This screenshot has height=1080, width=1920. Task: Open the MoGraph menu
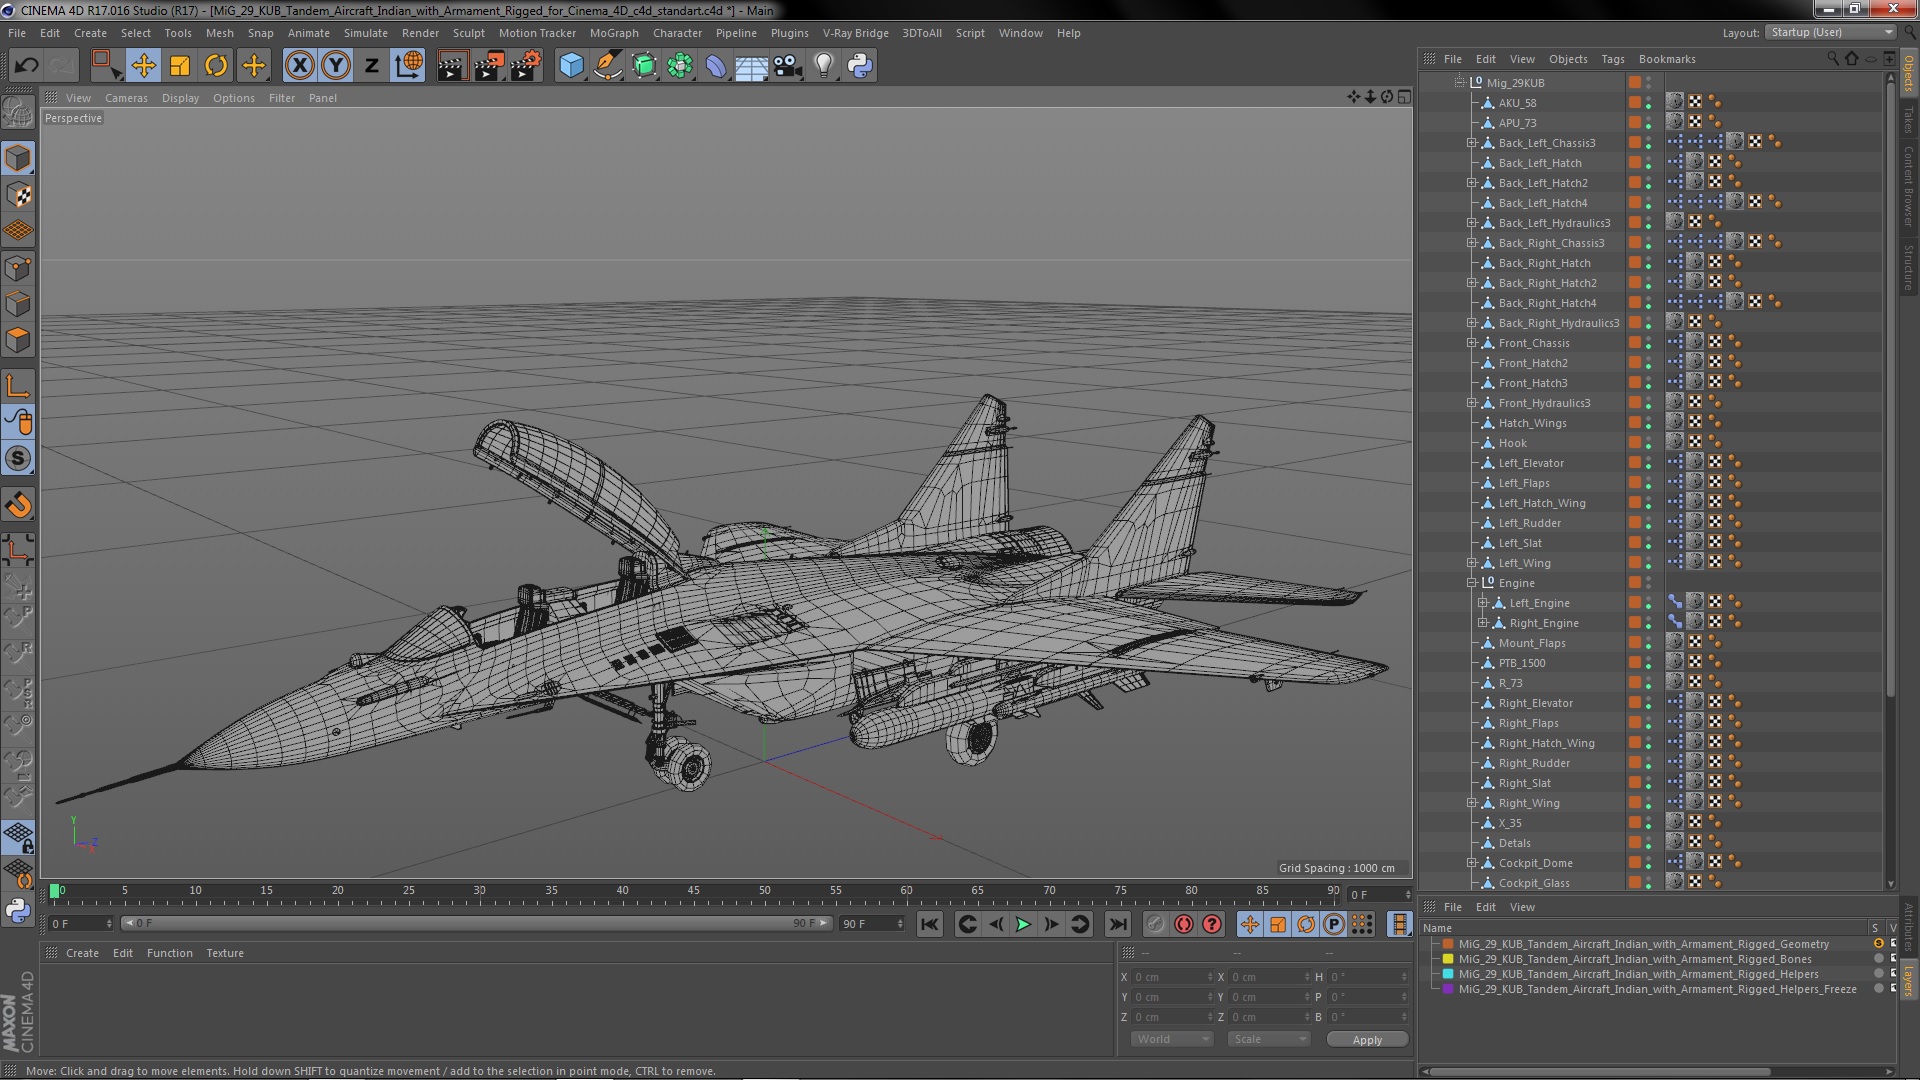pos(614,33)
